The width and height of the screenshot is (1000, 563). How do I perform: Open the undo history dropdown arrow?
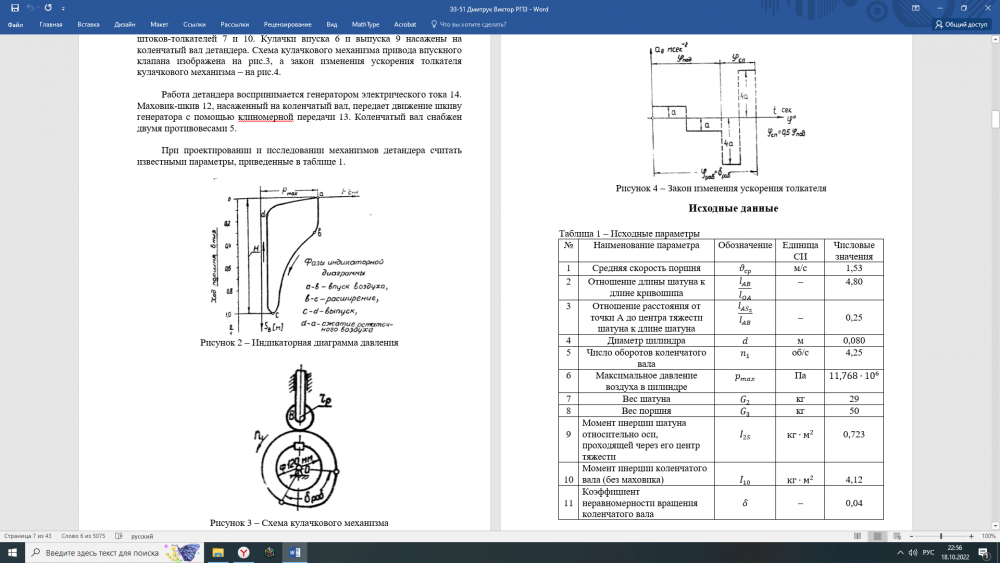[x=38, y=8]
